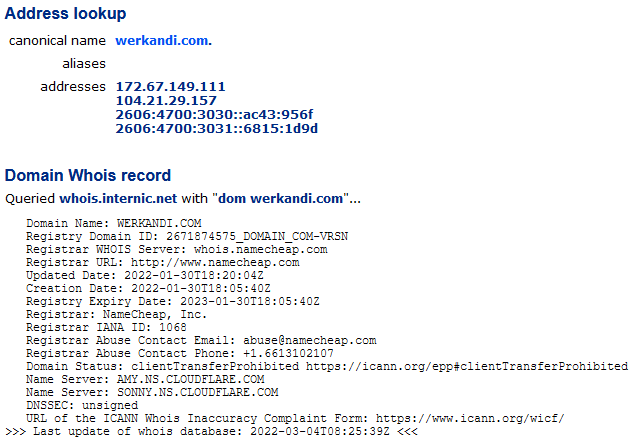Click the ICANN wicf complaint form URL

(x=470, y=418)
